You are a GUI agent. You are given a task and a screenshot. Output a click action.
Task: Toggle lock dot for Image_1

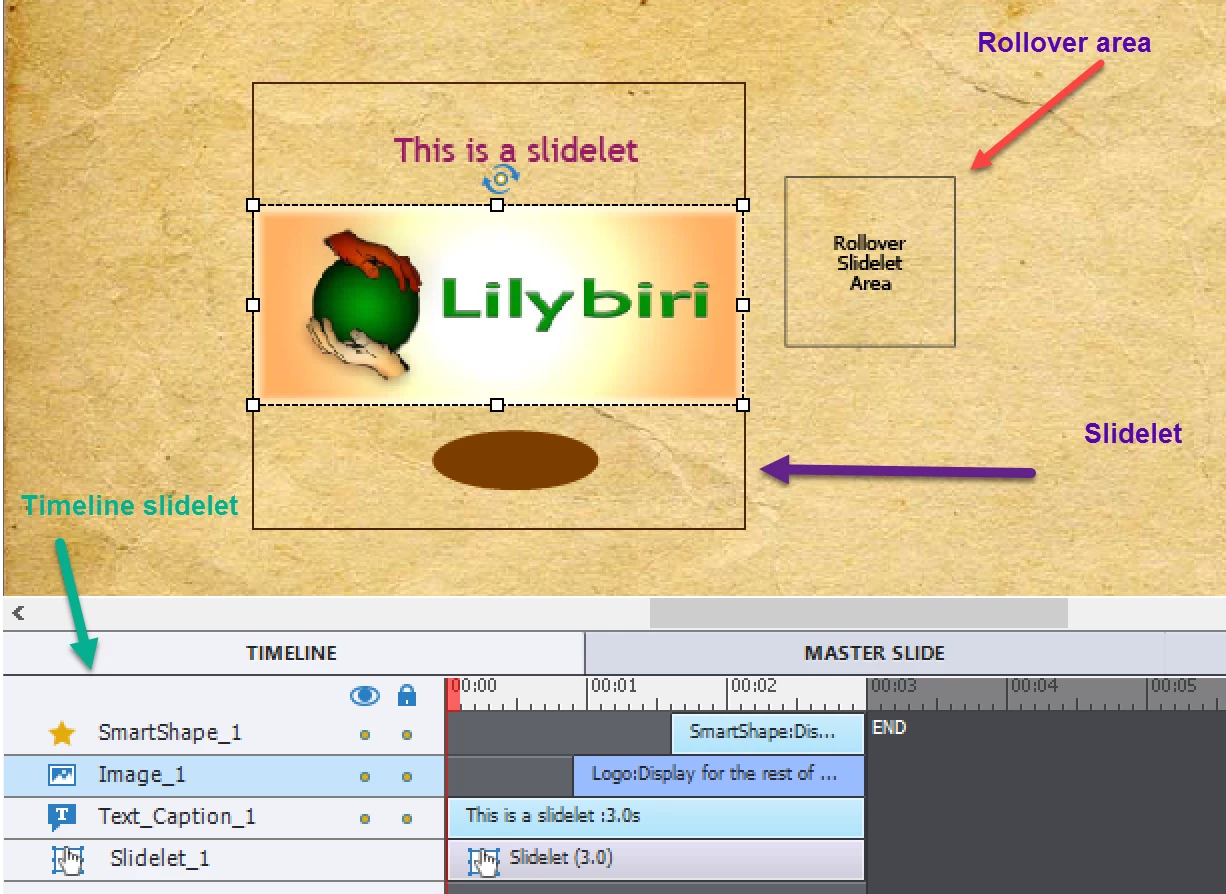tap(407, 777)
